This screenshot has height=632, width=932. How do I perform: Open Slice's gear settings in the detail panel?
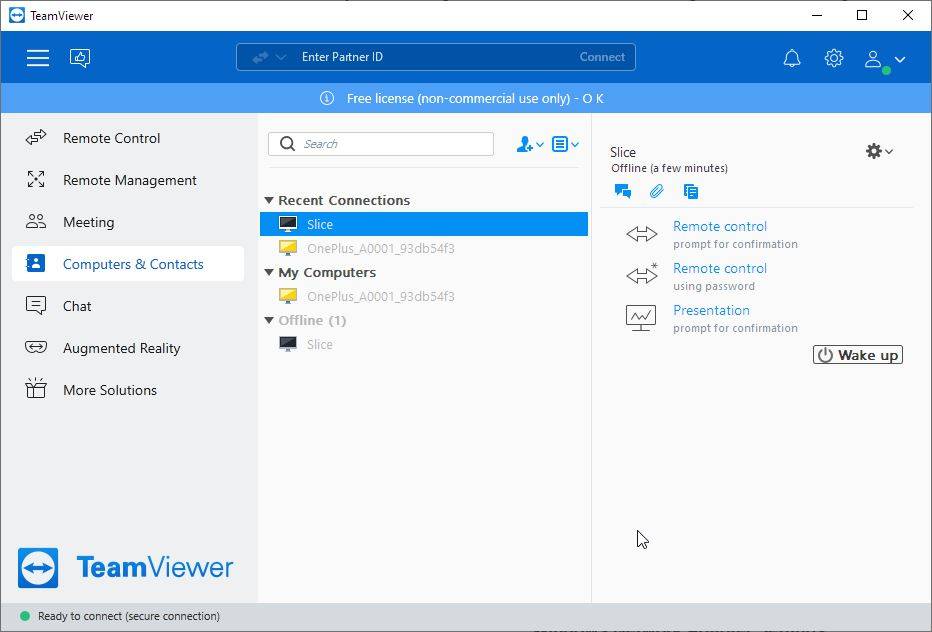pos(874,151)
